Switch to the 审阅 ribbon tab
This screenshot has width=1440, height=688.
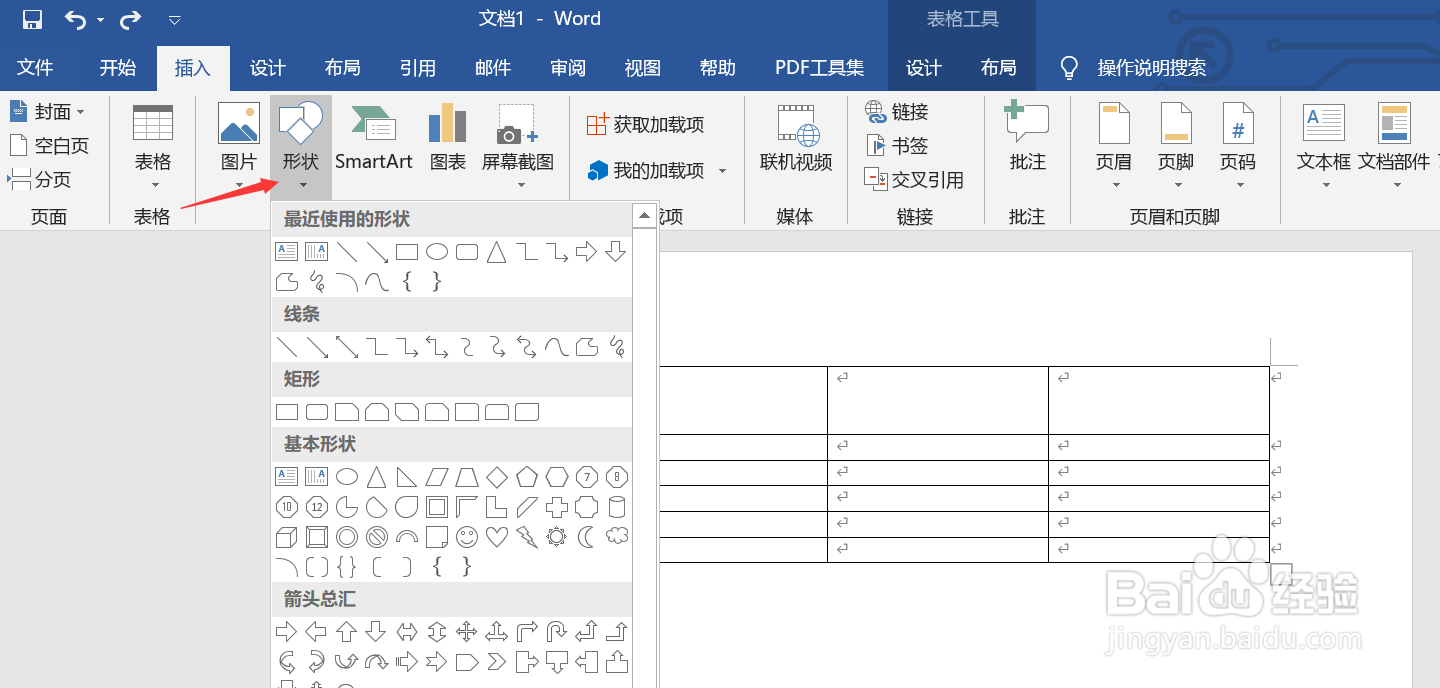tap(567, 67)
